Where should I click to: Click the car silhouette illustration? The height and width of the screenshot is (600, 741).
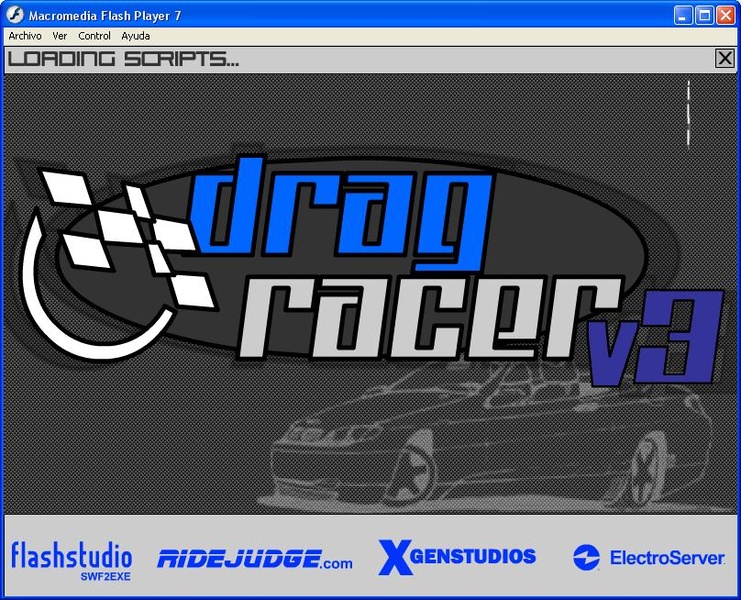tap(480, 440)
